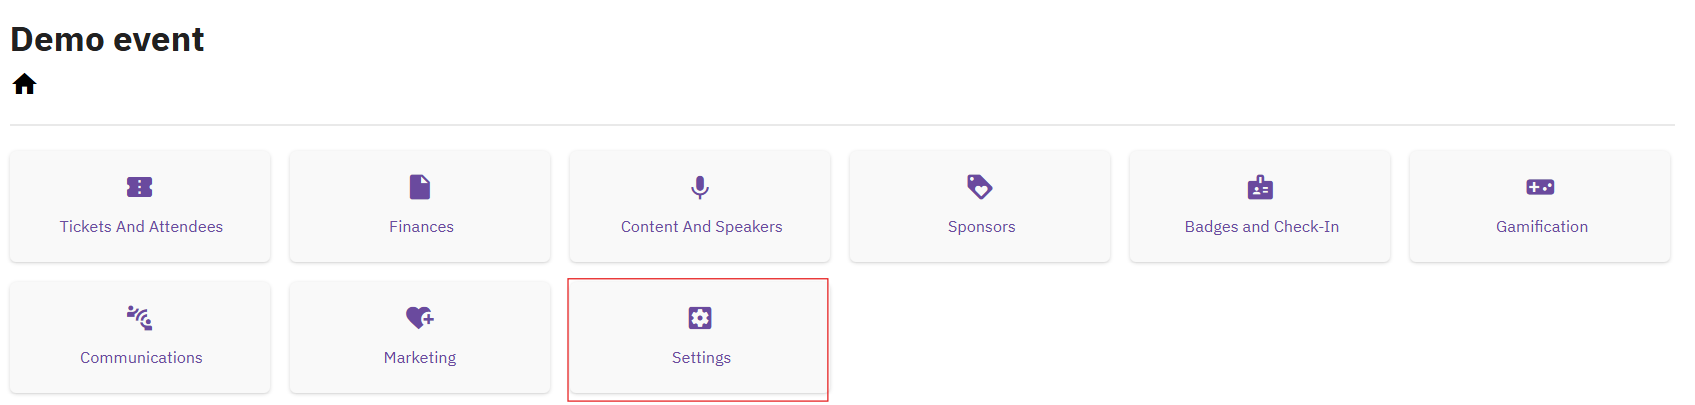Click the gamepad icon for Gamification
Viewport: 1695px width, 405px height.
1540,187
